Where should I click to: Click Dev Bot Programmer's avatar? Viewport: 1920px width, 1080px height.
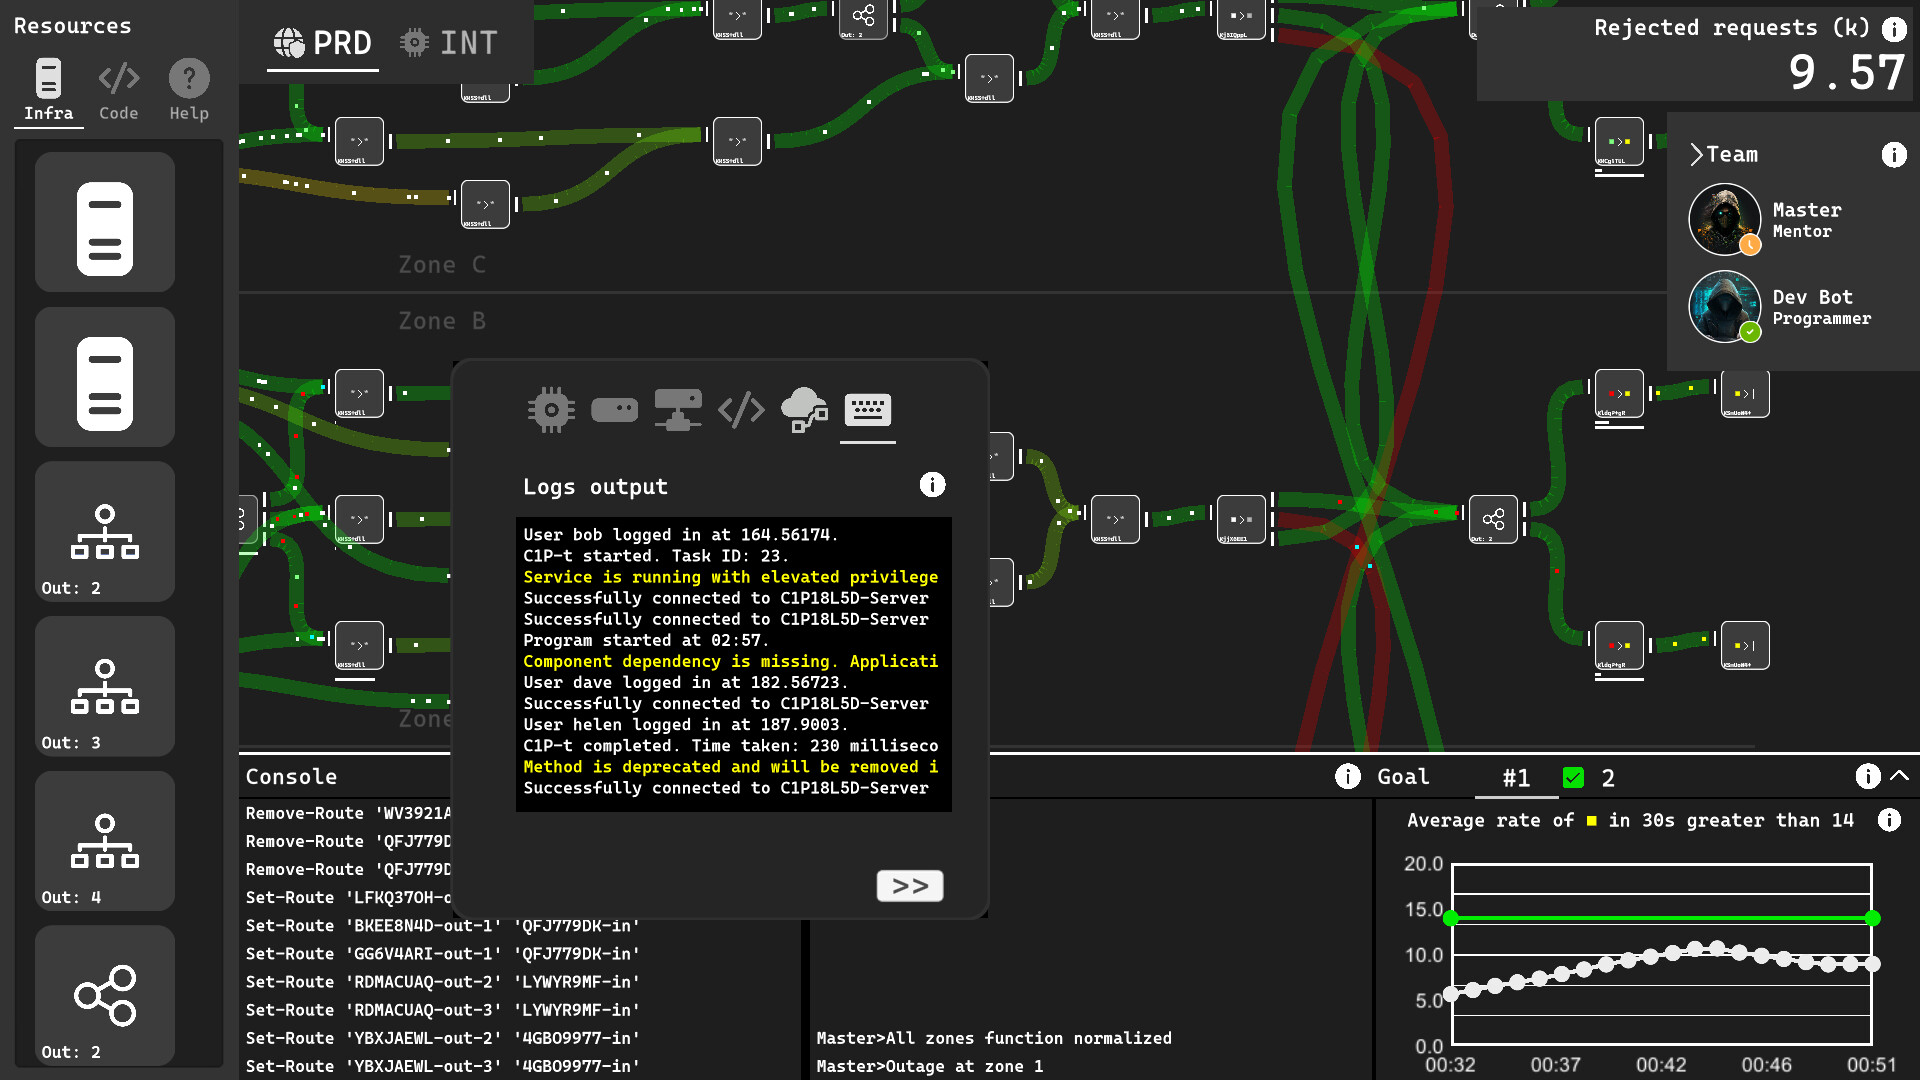[1724, 307]
